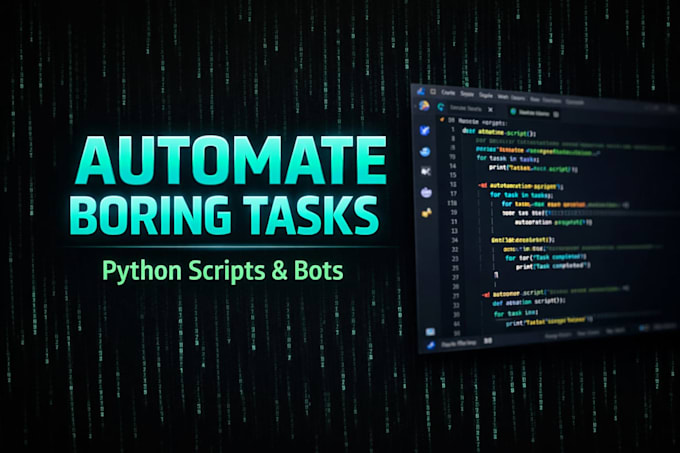Click the app logo in the editor title bar

pos(421,91)
